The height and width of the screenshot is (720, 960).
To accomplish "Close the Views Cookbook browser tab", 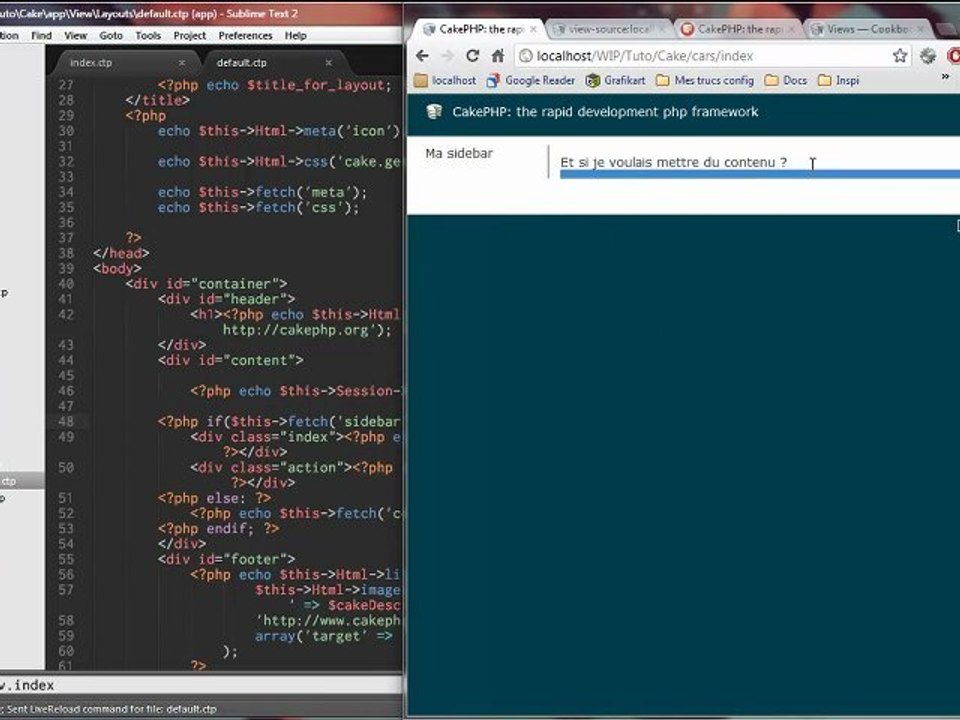I will (x=920, y=29).
